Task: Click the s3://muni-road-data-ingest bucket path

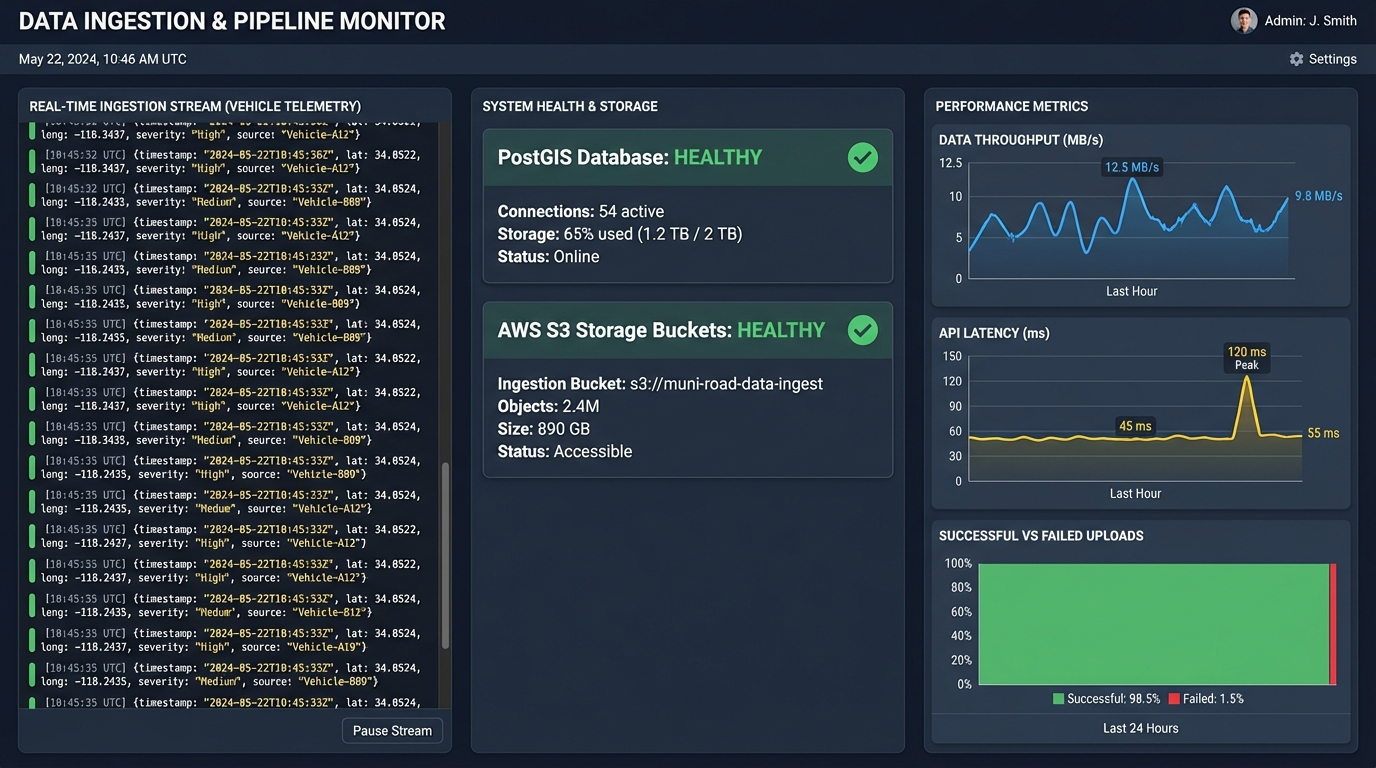Action: (x=726, y=384)
